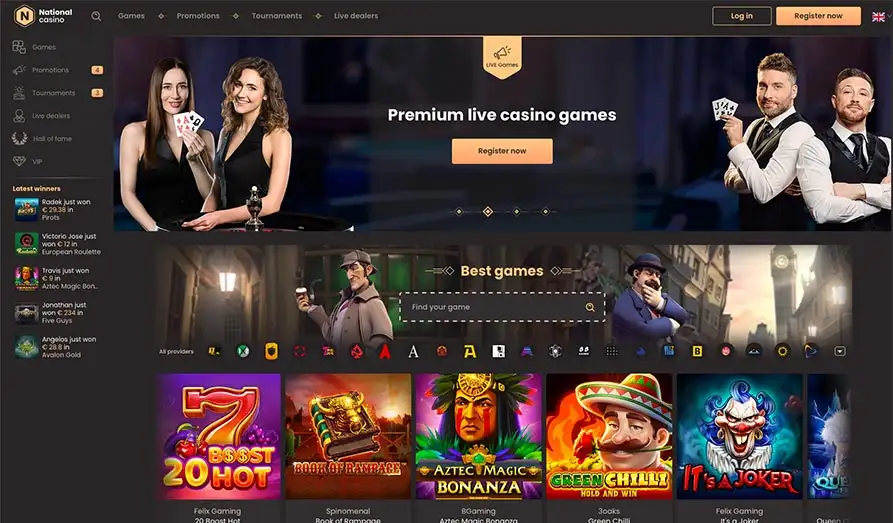Click the National Casino logo

coord(44,16)
